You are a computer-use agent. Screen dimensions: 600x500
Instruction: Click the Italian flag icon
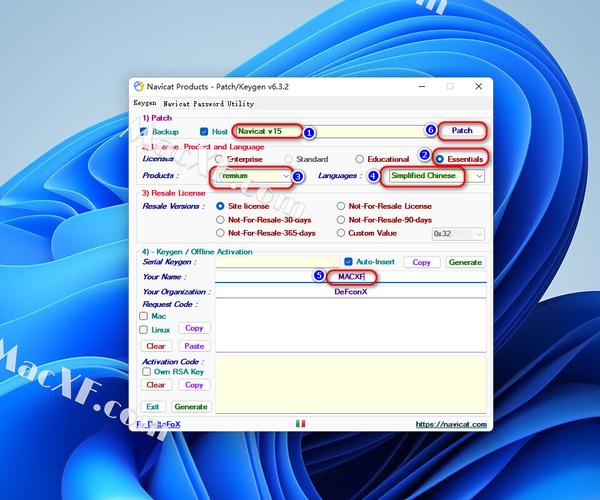tap(300, 423)
